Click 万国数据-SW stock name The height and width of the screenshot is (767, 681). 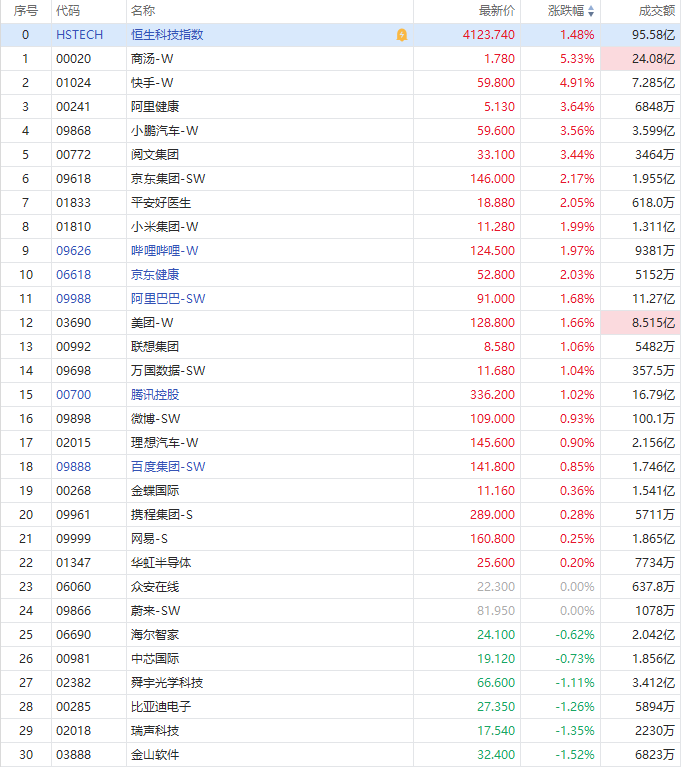point(168,370)
